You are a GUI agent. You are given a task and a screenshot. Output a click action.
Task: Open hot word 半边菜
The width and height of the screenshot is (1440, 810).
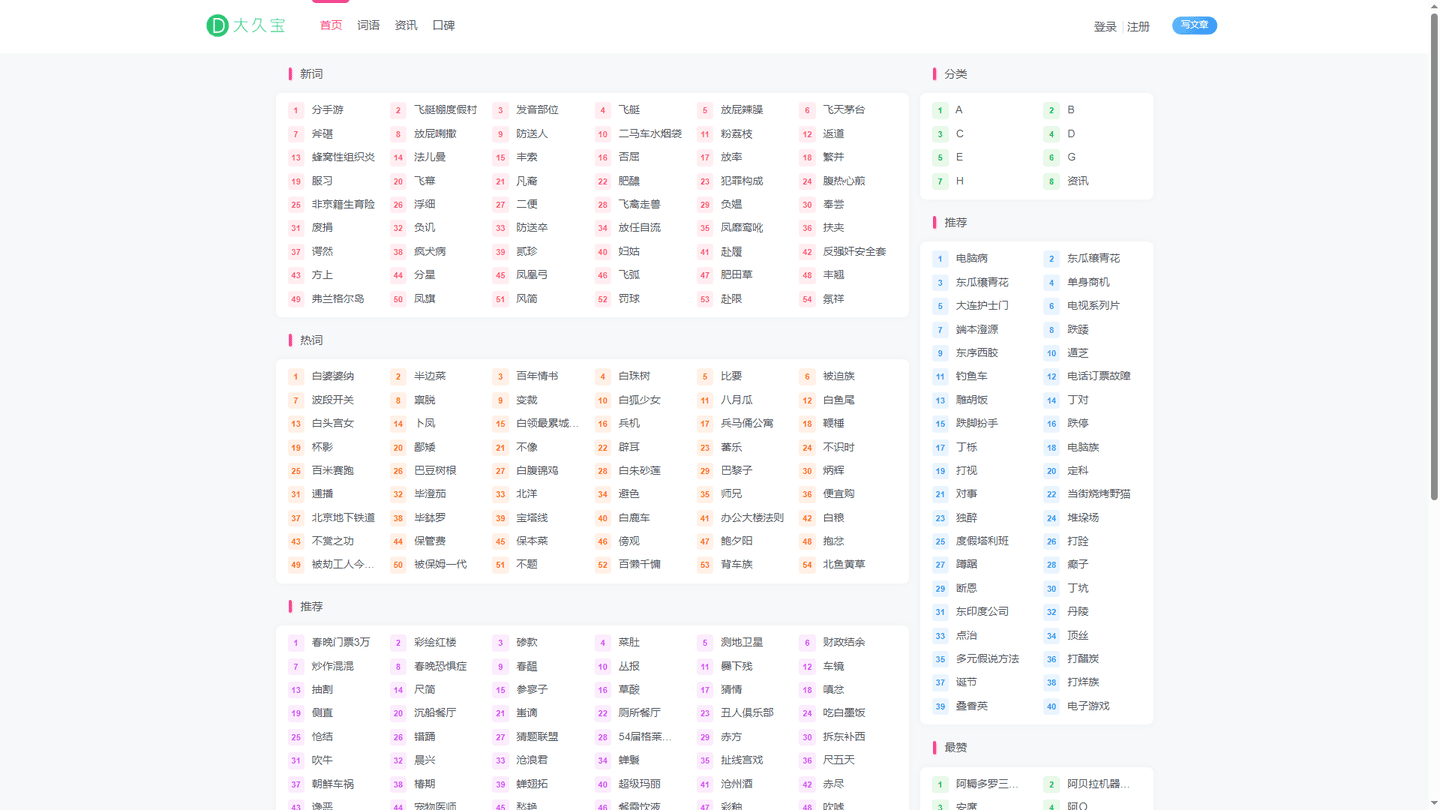click(x=430, y=376)
